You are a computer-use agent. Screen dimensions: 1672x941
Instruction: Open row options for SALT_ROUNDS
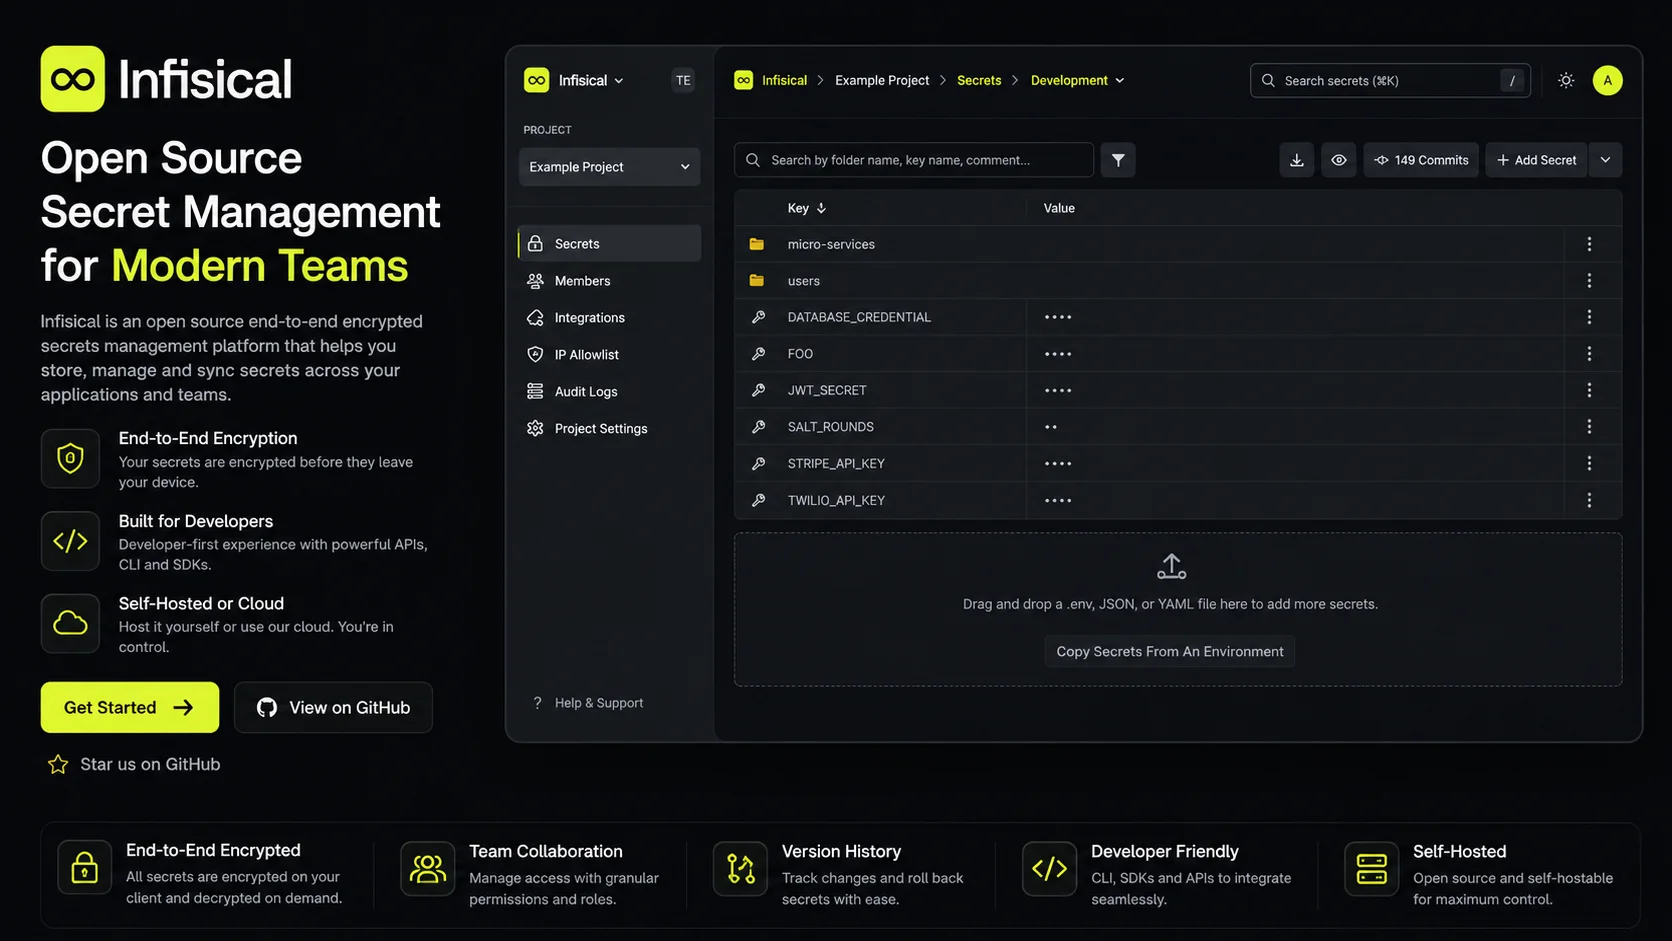click(1589, 427)
